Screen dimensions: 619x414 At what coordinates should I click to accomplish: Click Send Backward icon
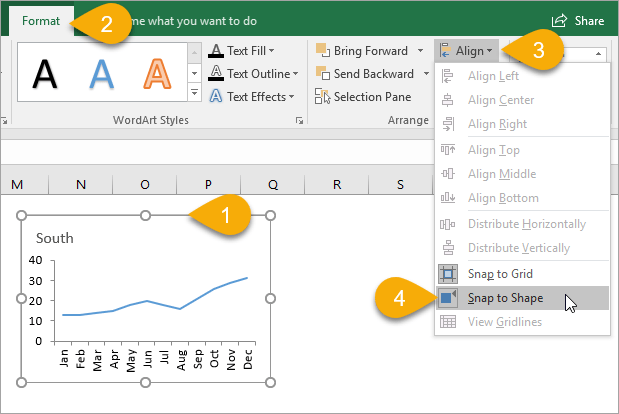pyautogui.click(x=322, y=74)
